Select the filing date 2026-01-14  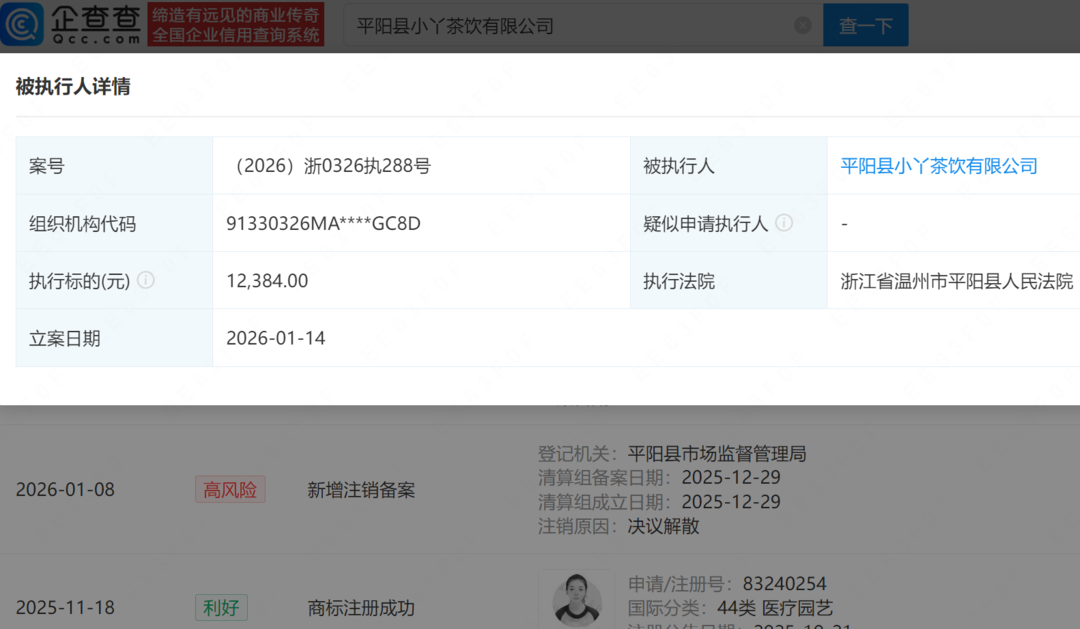276,338
